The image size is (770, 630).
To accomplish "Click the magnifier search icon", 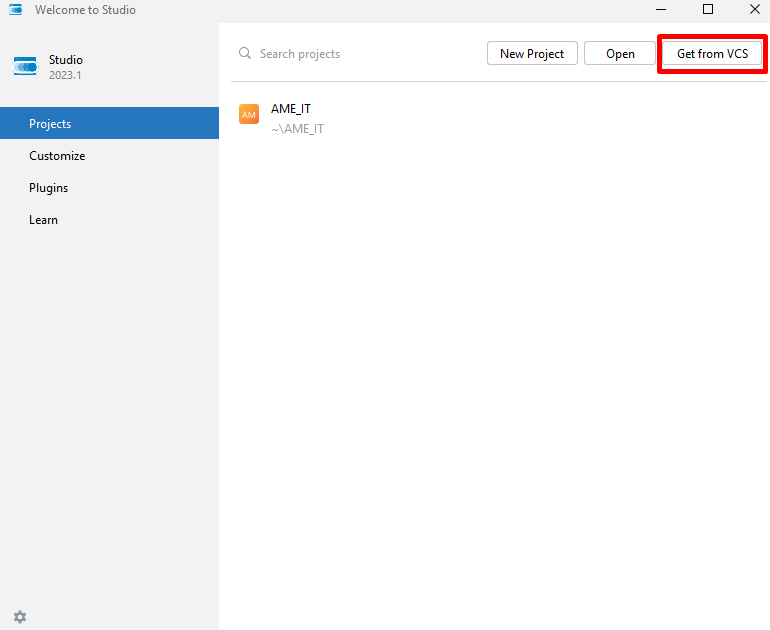I will (x=245, y=54).
